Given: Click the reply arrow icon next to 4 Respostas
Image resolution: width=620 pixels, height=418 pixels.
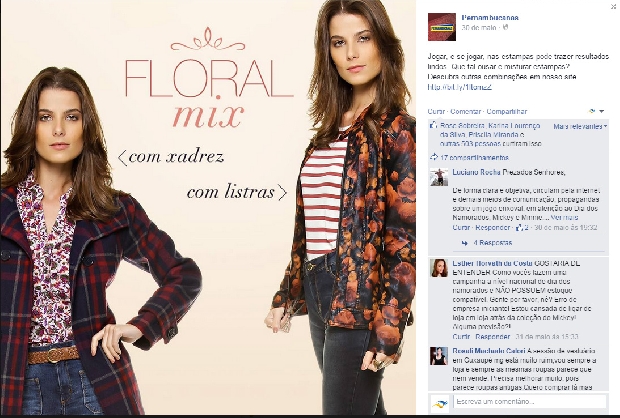Looking at the screenshot, I should 465,243.
